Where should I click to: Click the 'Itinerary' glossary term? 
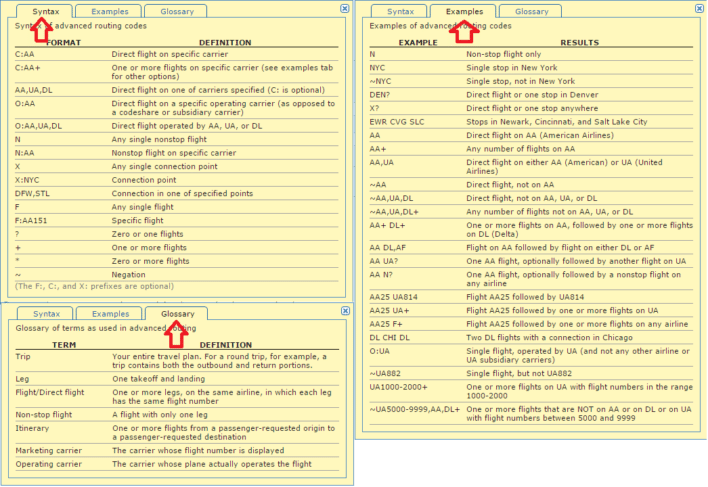32,428
